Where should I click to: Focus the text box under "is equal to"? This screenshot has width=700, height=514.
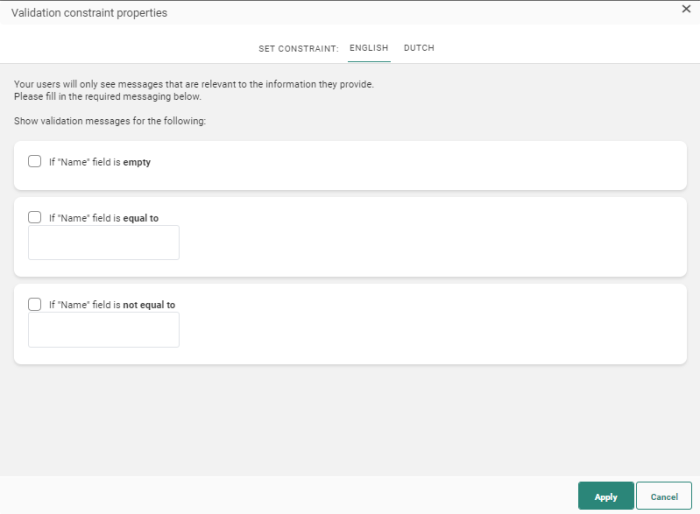[x=104, y=243]
